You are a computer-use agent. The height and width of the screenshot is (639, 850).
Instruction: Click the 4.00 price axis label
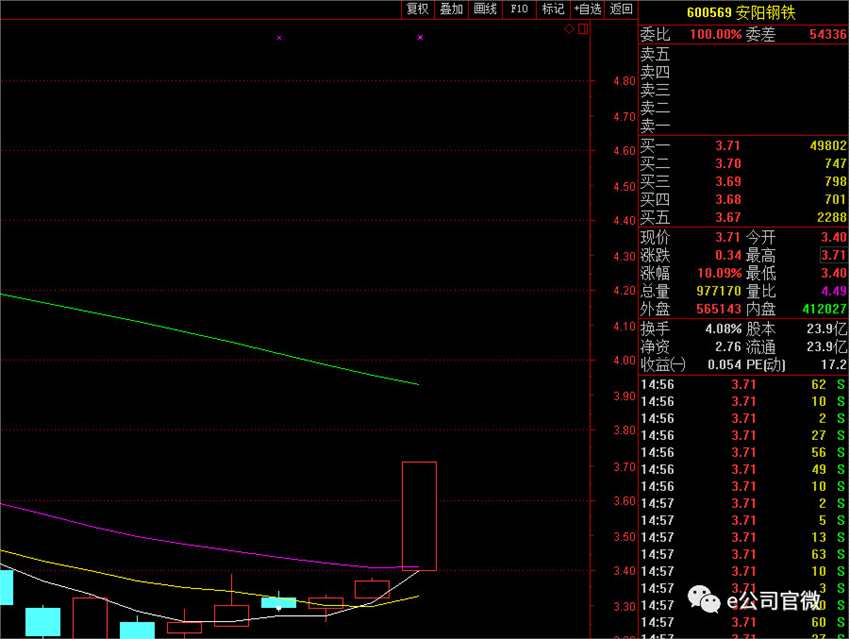624,360
